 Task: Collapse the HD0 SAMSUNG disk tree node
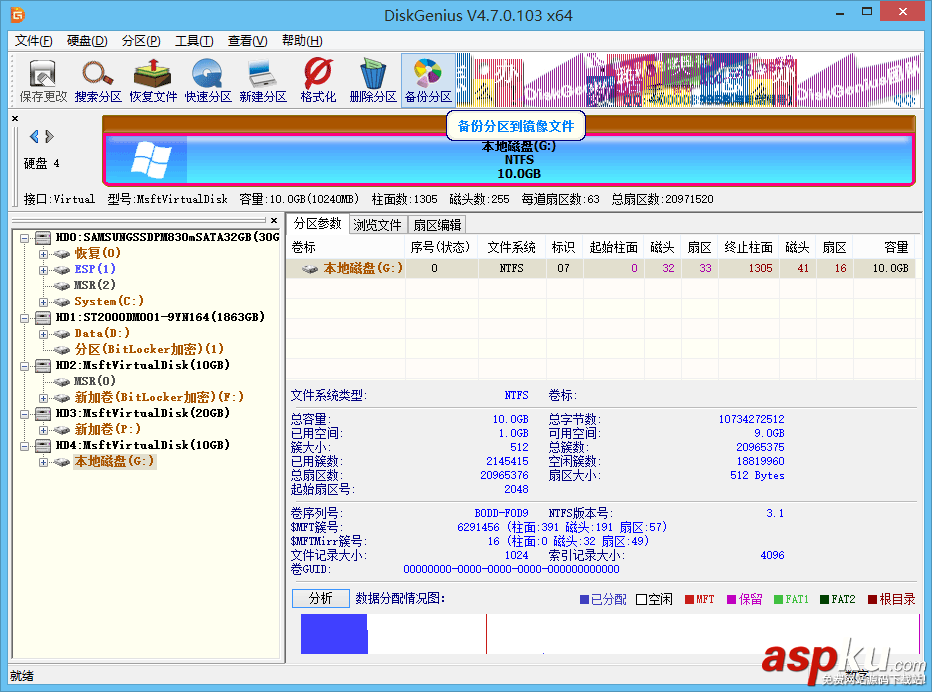pos(24,239)
